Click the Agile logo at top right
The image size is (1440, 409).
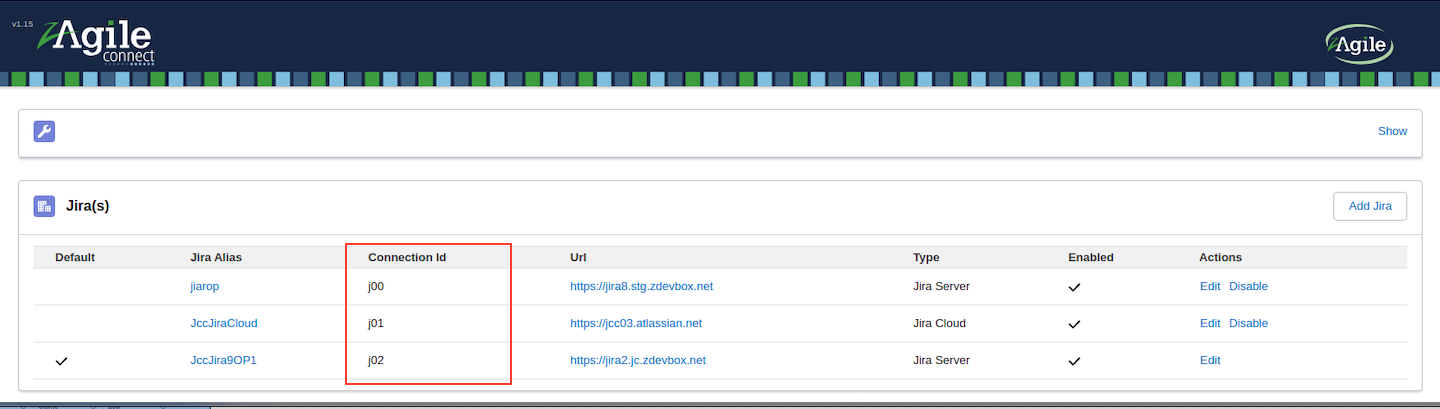1360,43
